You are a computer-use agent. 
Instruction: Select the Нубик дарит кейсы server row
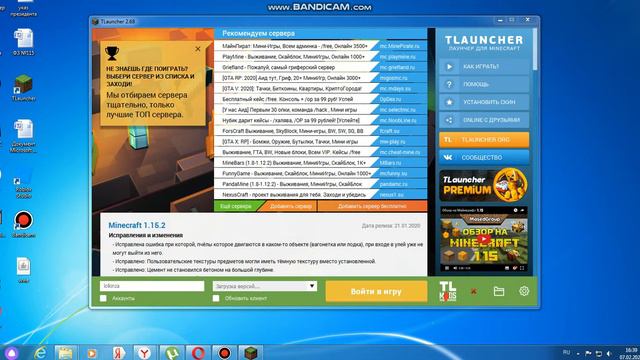click(321, 120)
